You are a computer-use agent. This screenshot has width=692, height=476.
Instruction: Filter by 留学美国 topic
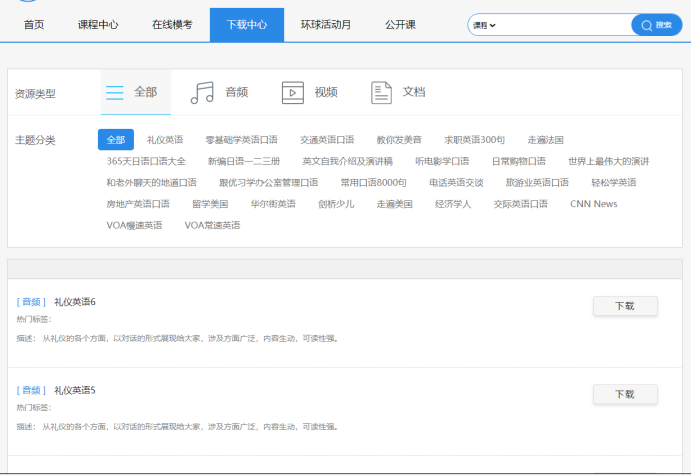point(210,204)
